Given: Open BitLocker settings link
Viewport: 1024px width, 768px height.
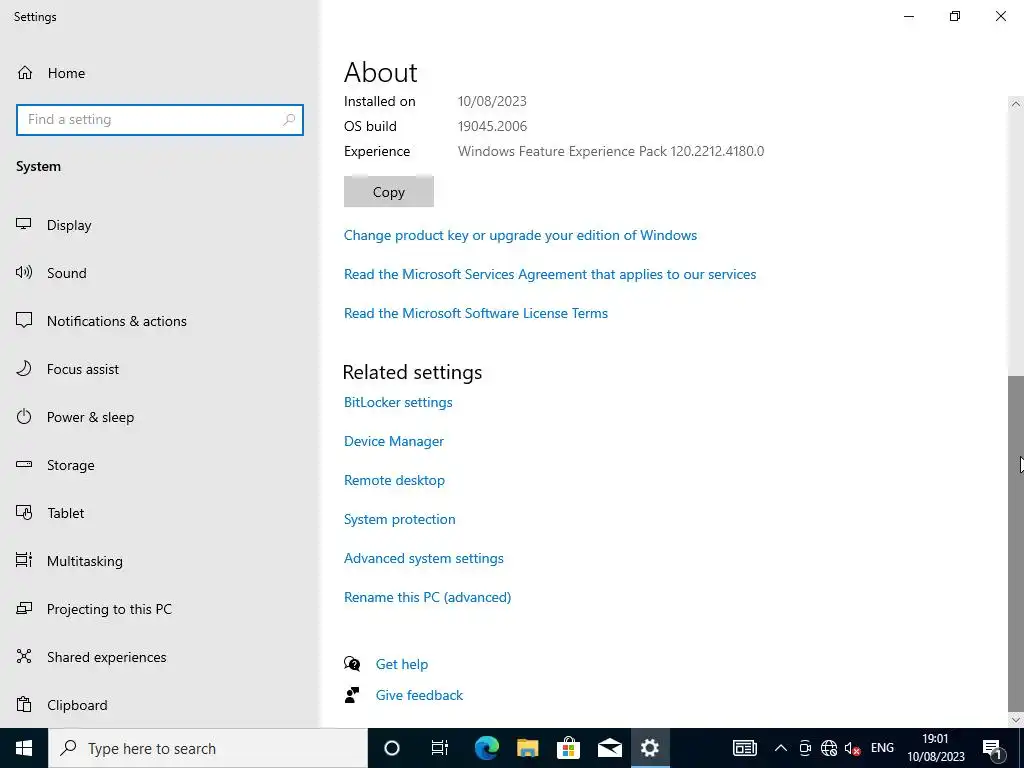Looking at the screenshot, I should (398, 402).
